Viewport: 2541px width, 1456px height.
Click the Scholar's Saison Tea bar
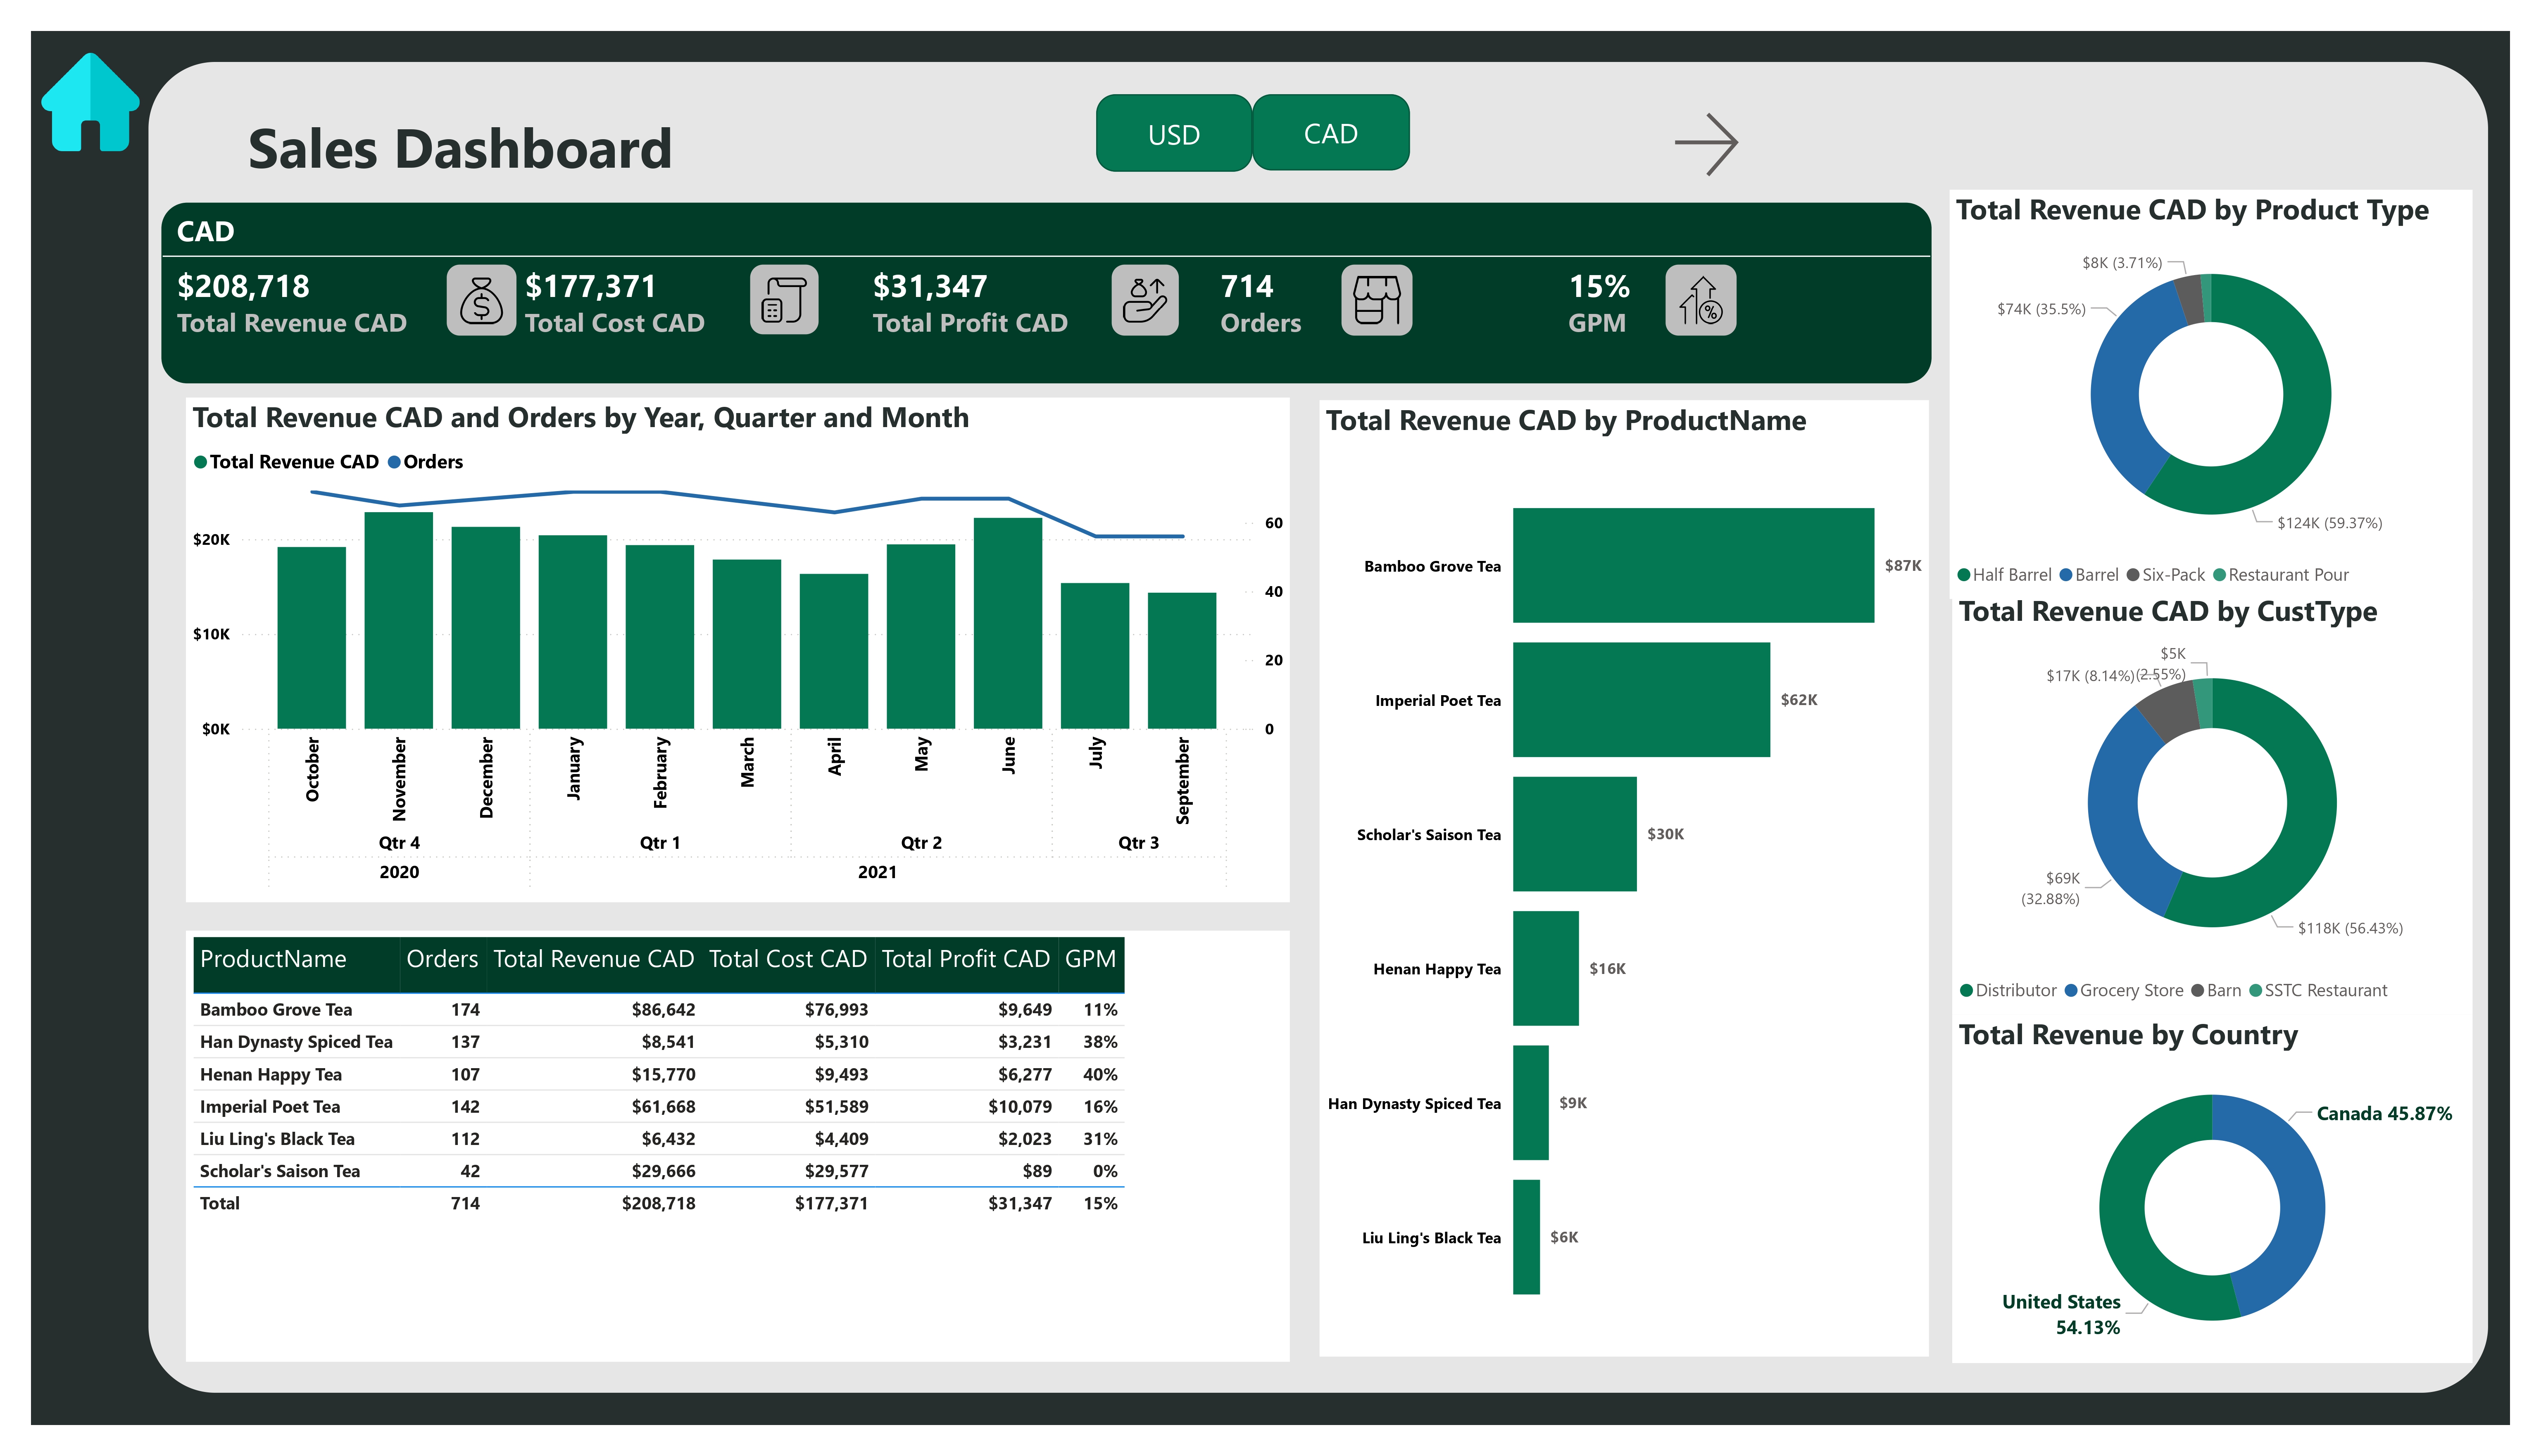[x=1574, y=834]
